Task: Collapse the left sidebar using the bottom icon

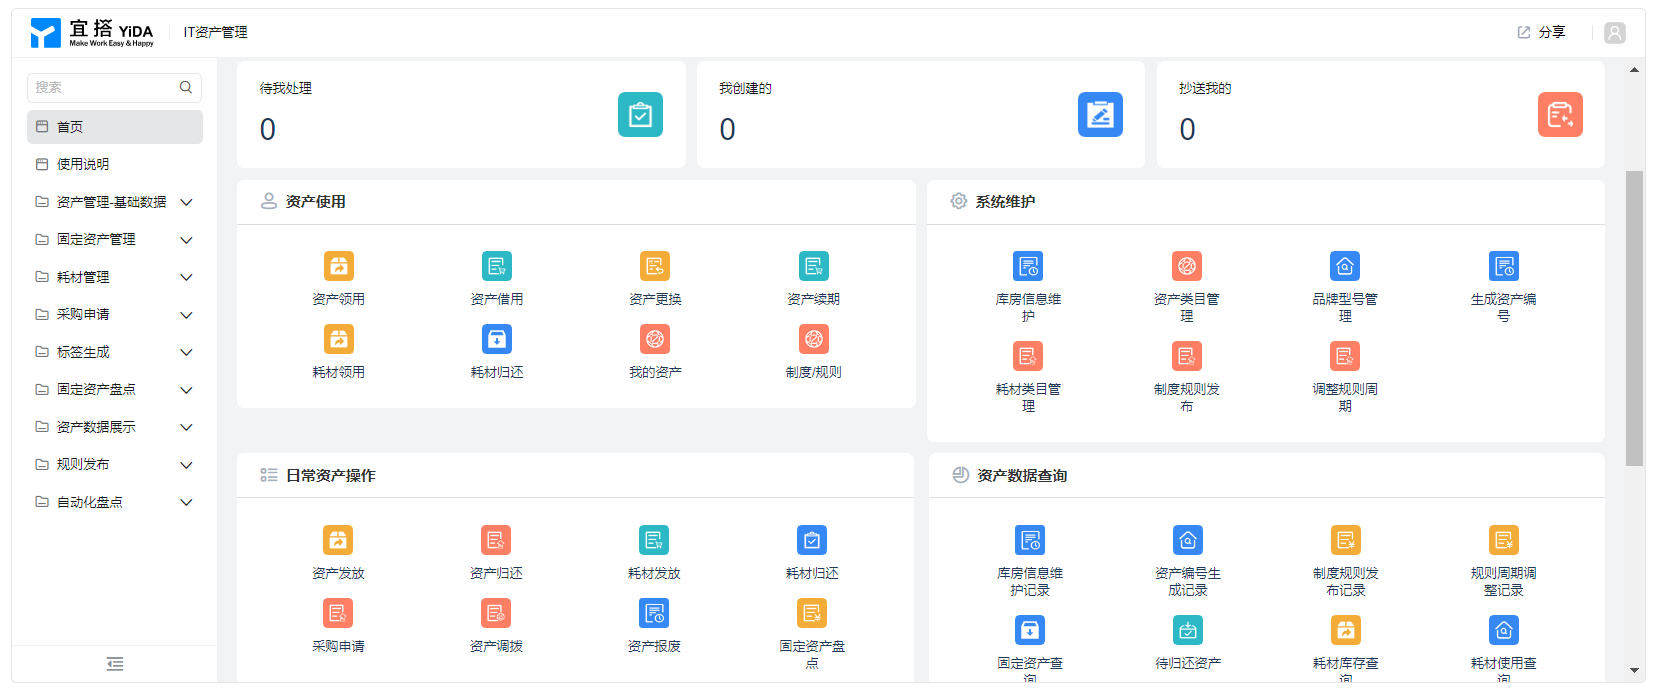Action: [x=115, y=664]
